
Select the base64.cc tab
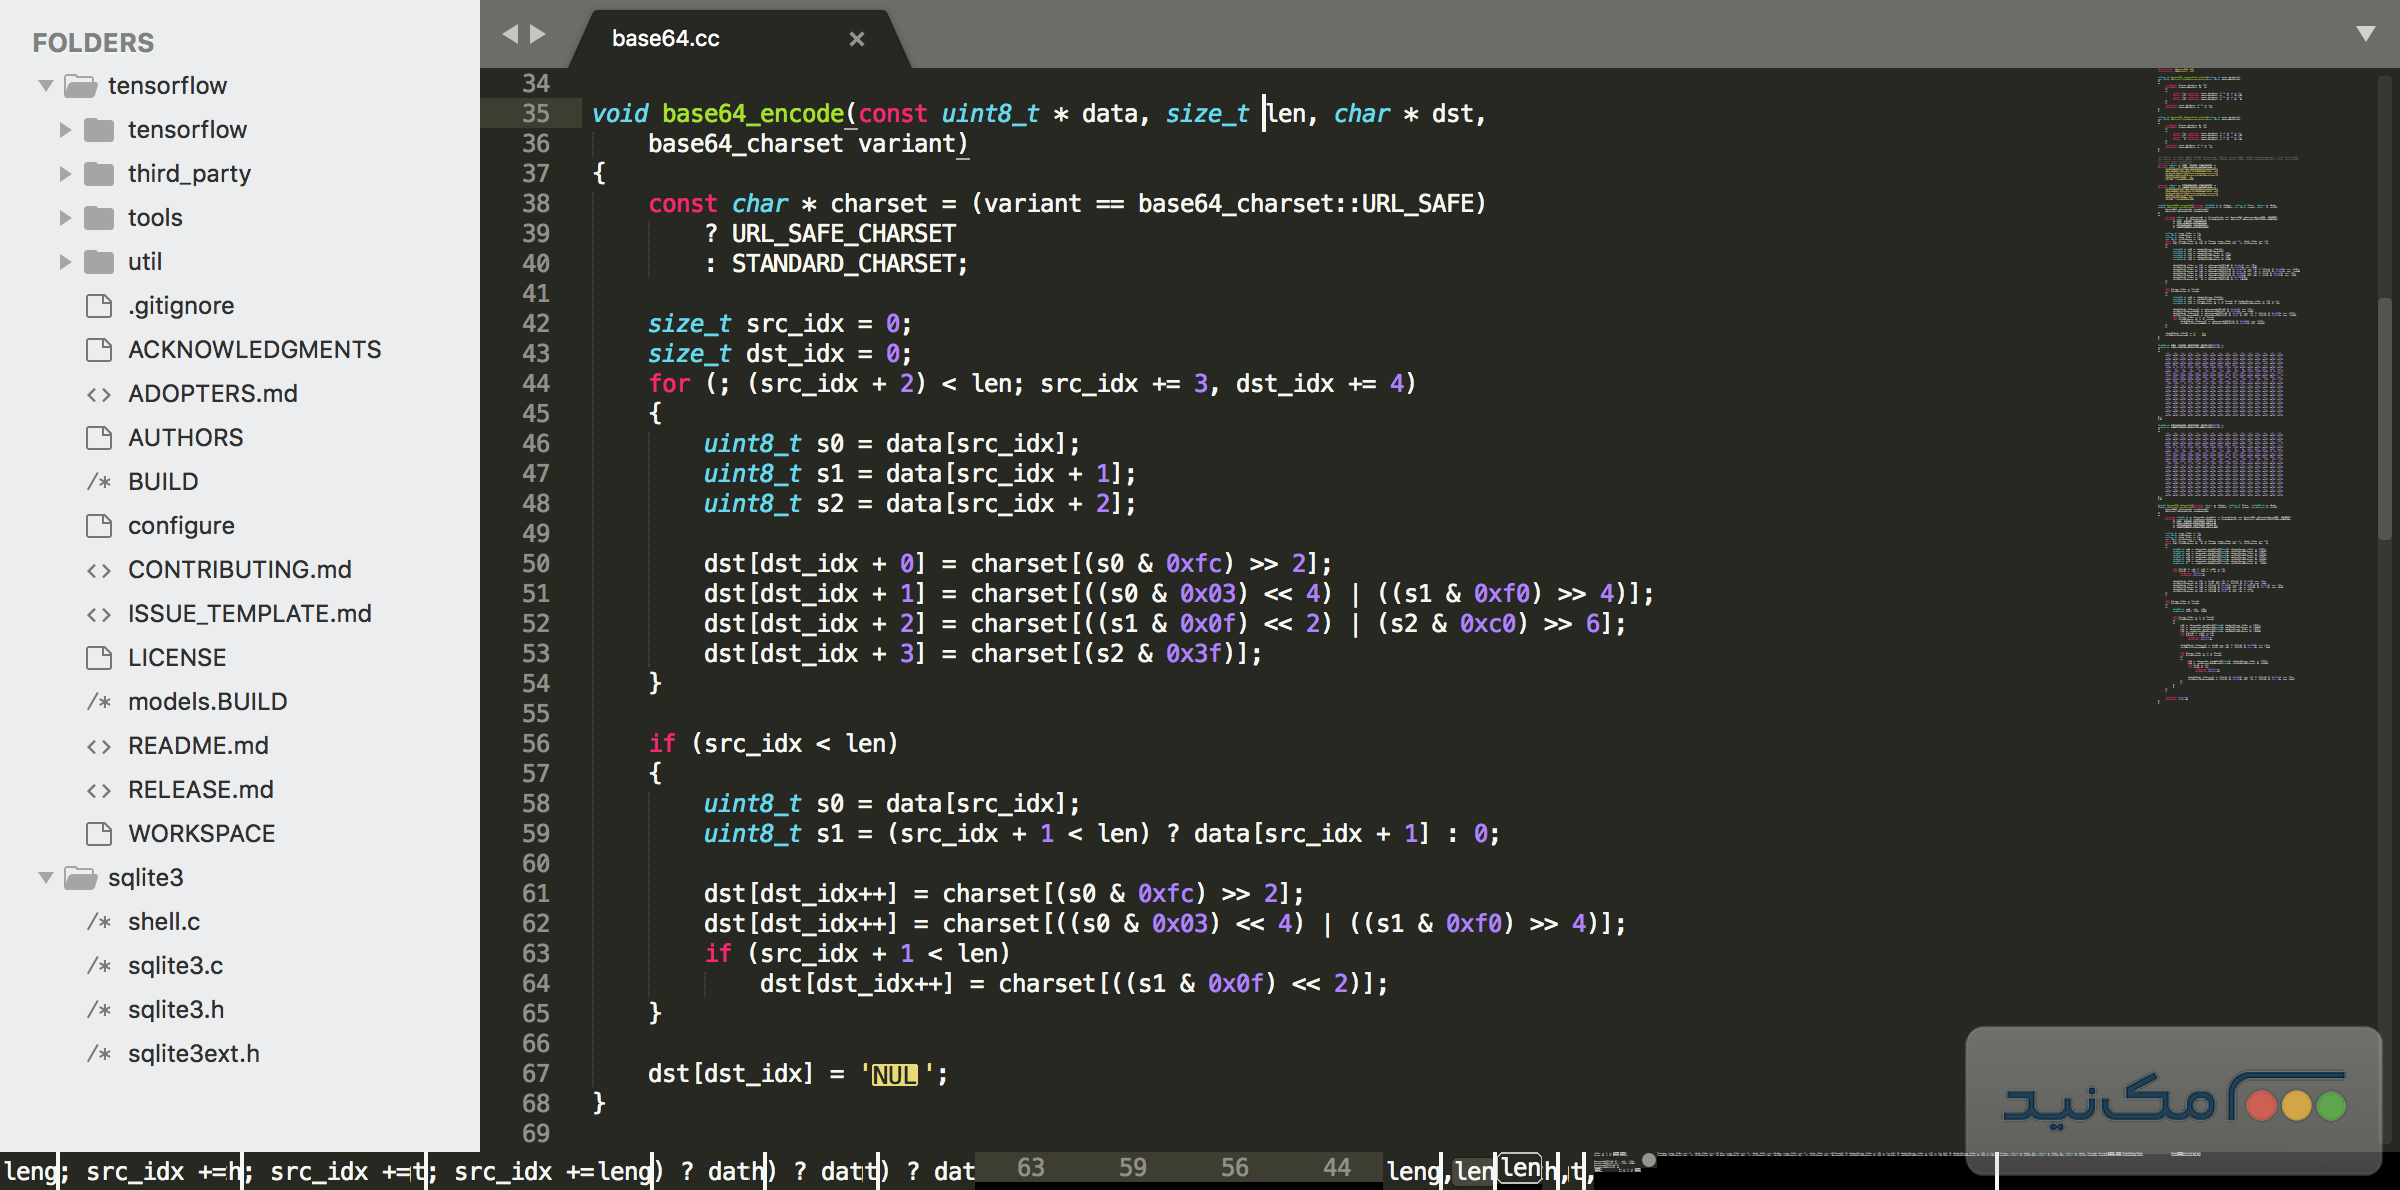coord(665,38)
